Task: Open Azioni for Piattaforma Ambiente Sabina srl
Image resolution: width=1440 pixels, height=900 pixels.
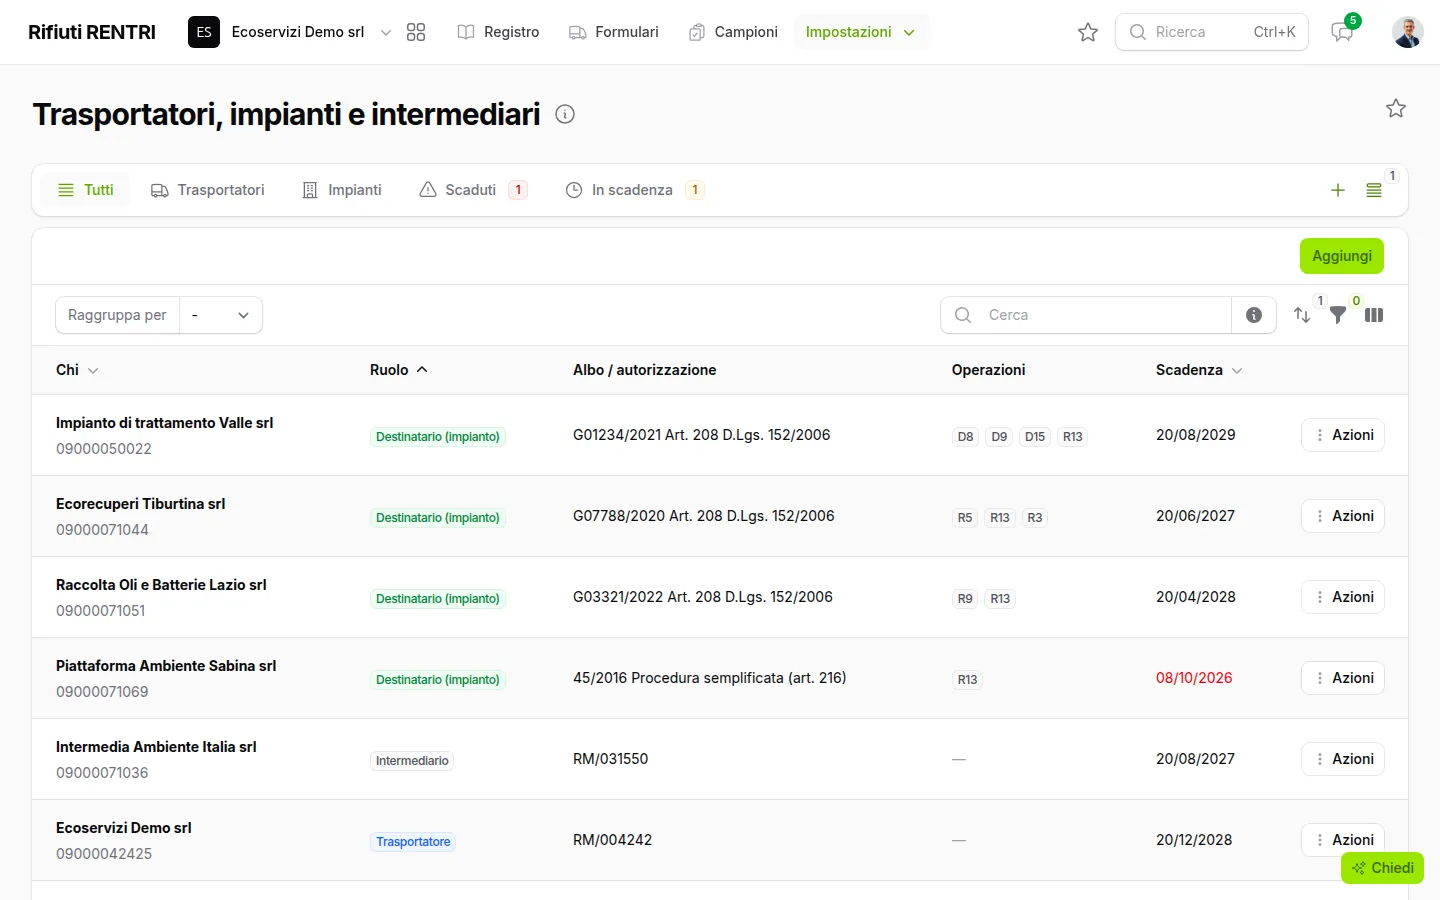Action: (x=1343, y=678)
